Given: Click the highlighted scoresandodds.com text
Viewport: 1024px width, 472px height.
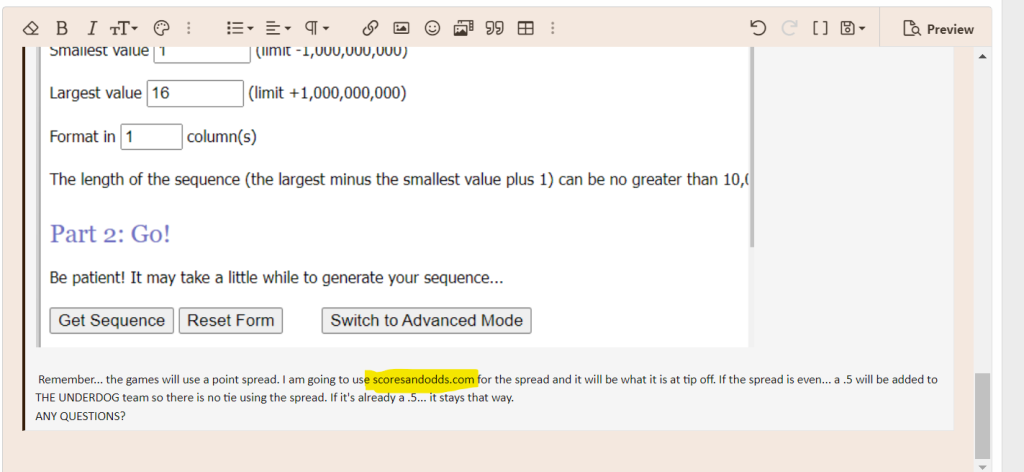Looking at the screenshot, I should (x=422, y=379).
